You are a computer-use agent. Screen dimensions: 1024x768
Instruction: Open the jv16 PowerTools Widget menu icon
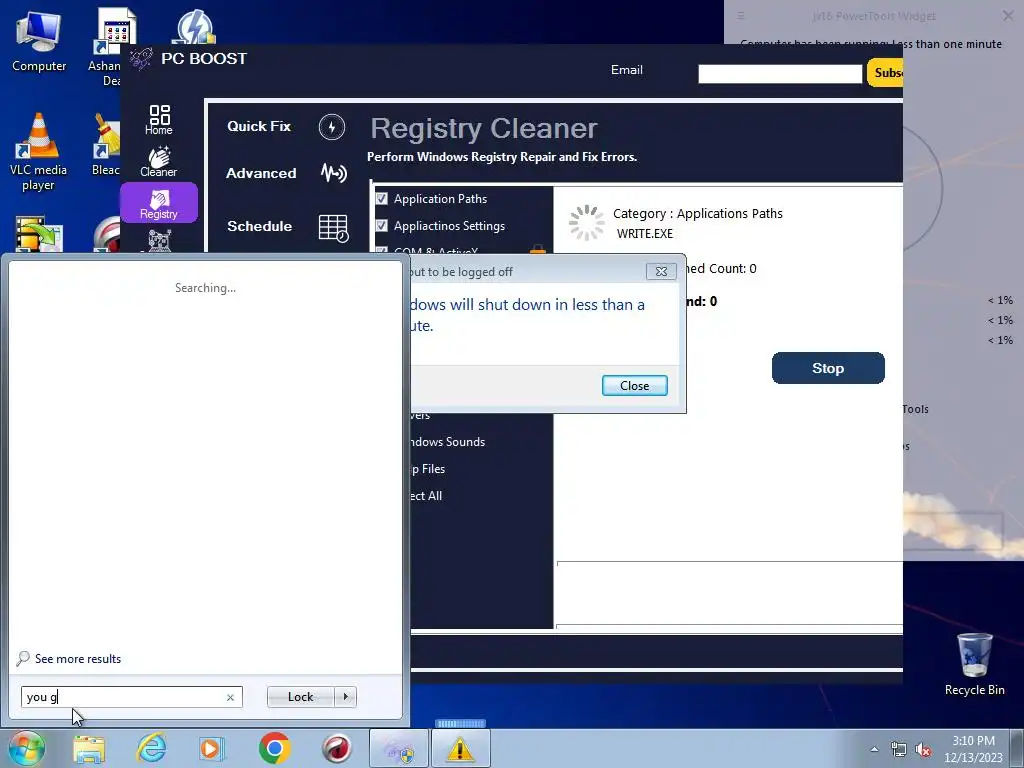coord(741,16)
